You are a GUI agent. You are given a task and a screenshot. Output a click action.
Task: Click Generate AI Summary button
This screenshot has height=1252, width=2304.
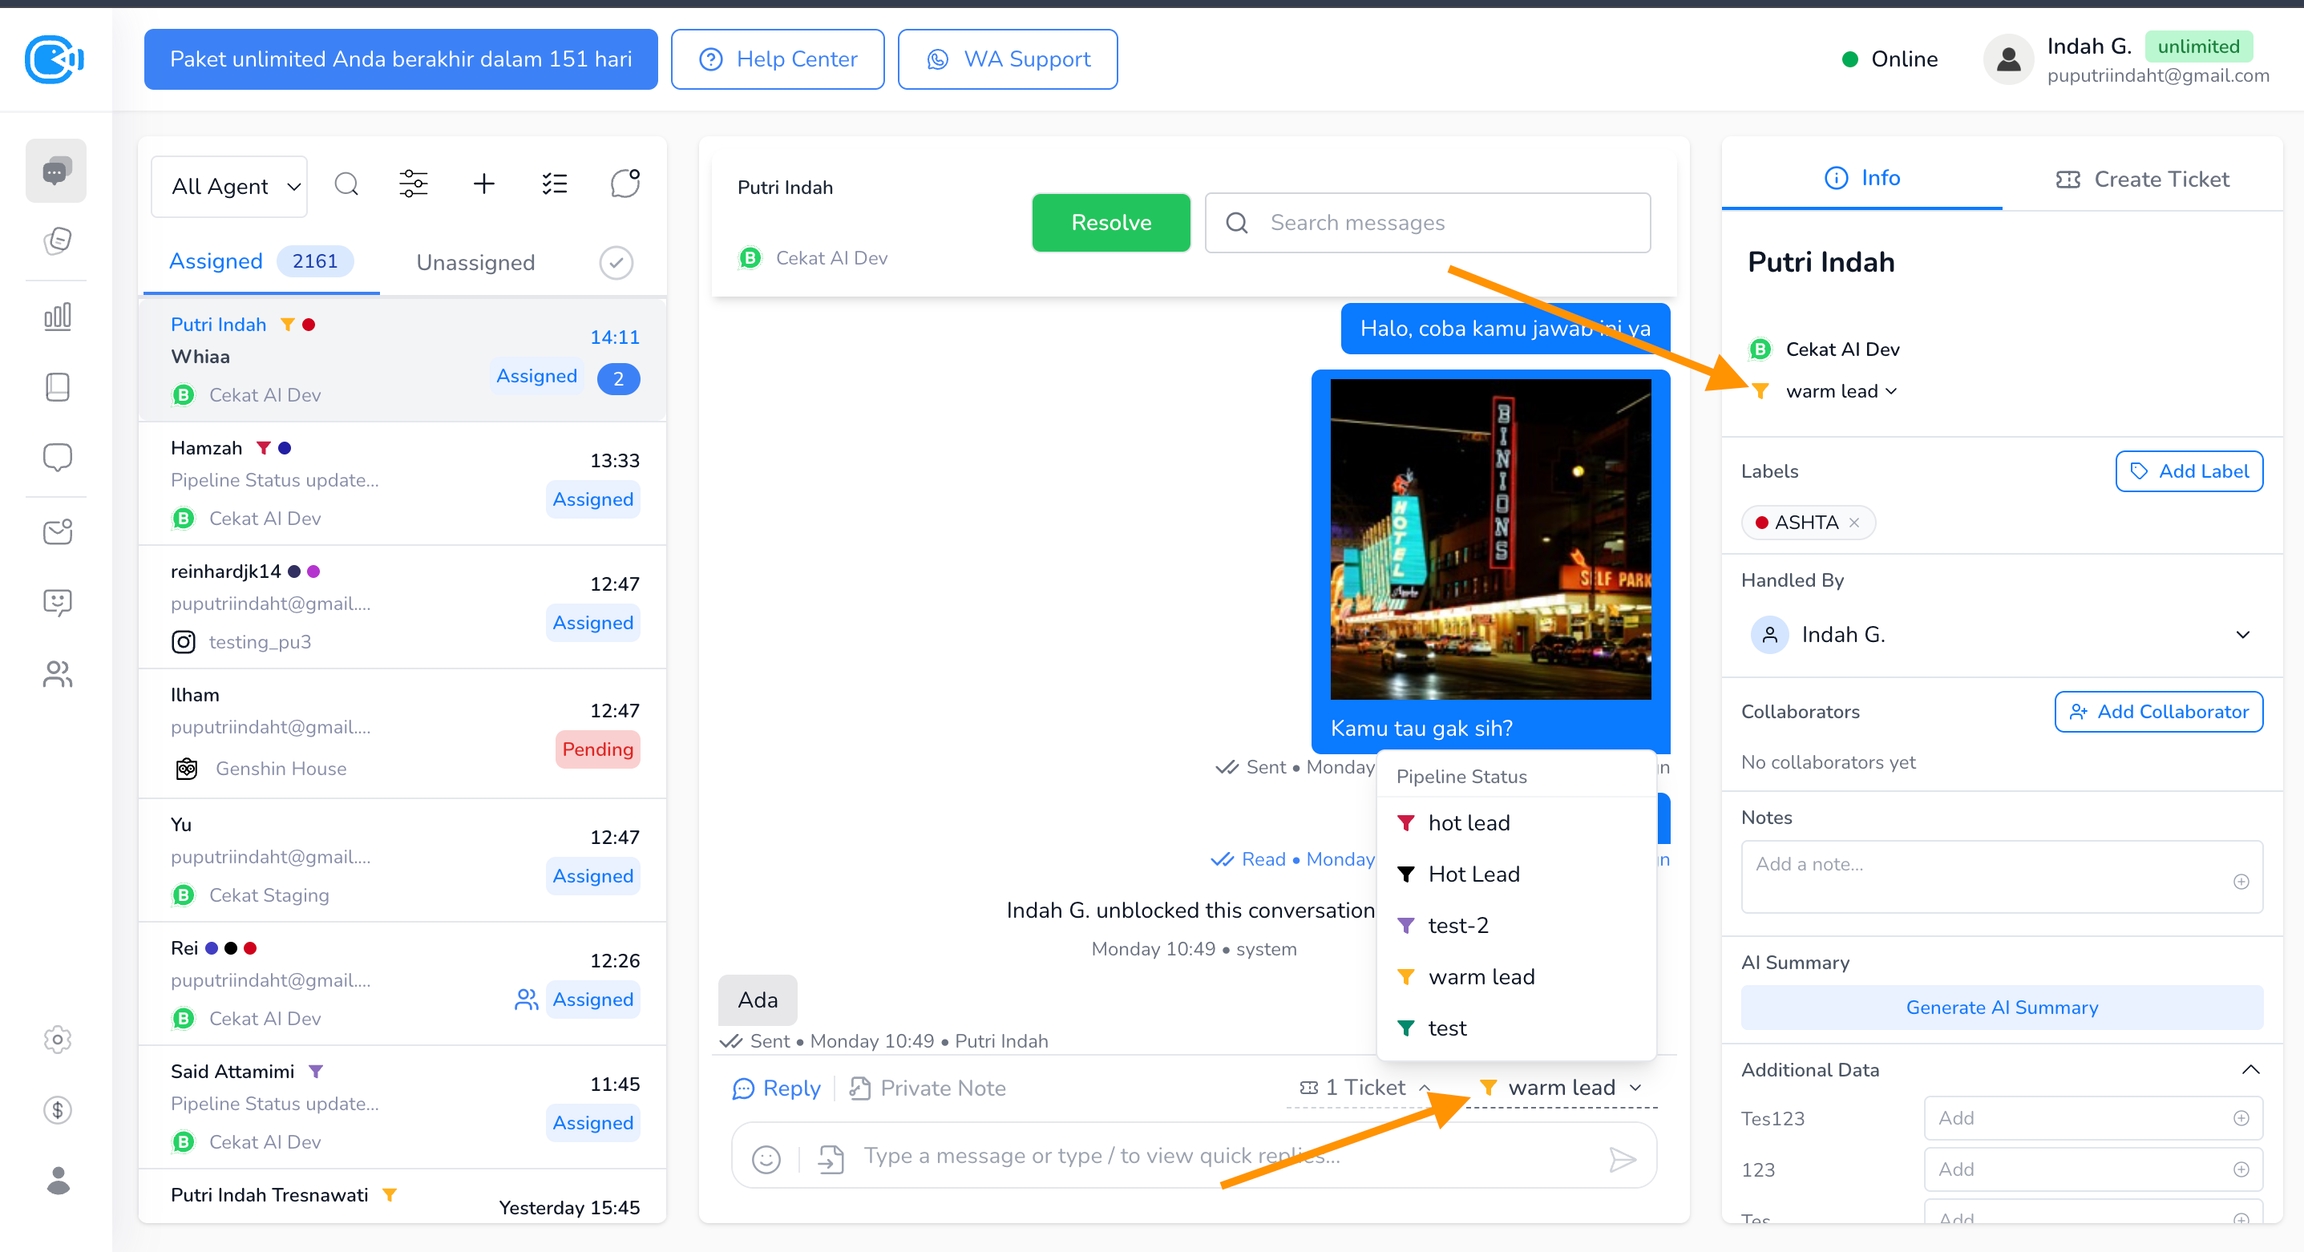click(2001, 1008)
